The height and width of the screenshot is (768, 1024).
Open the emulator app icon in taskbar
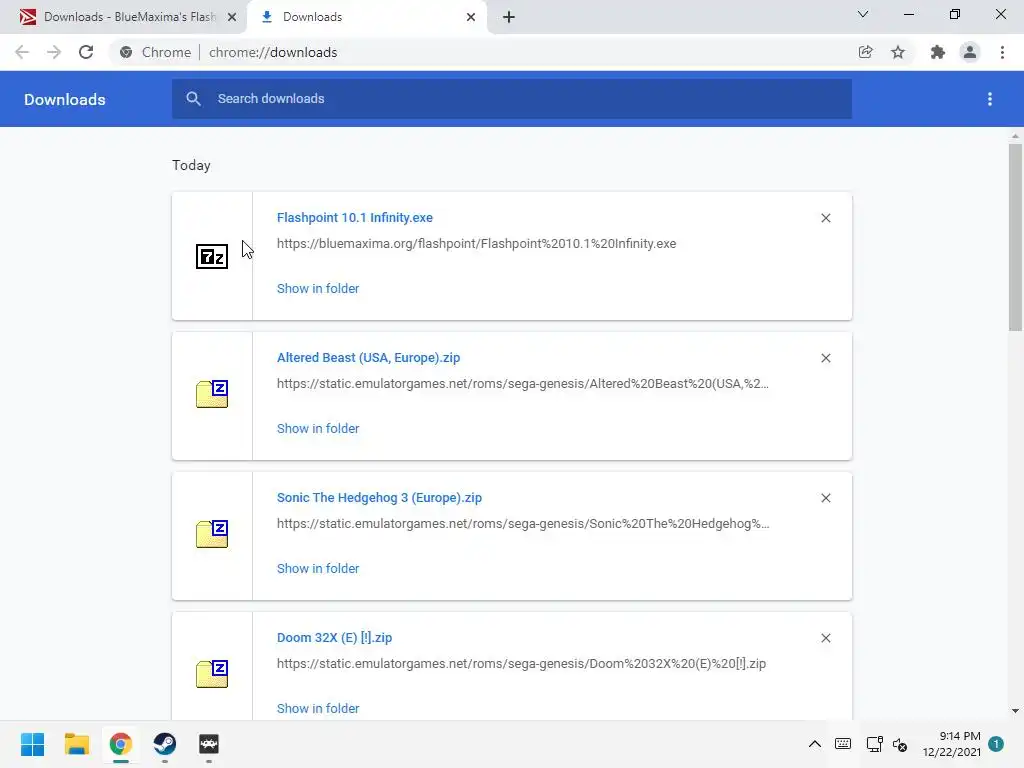pos(209,744)
